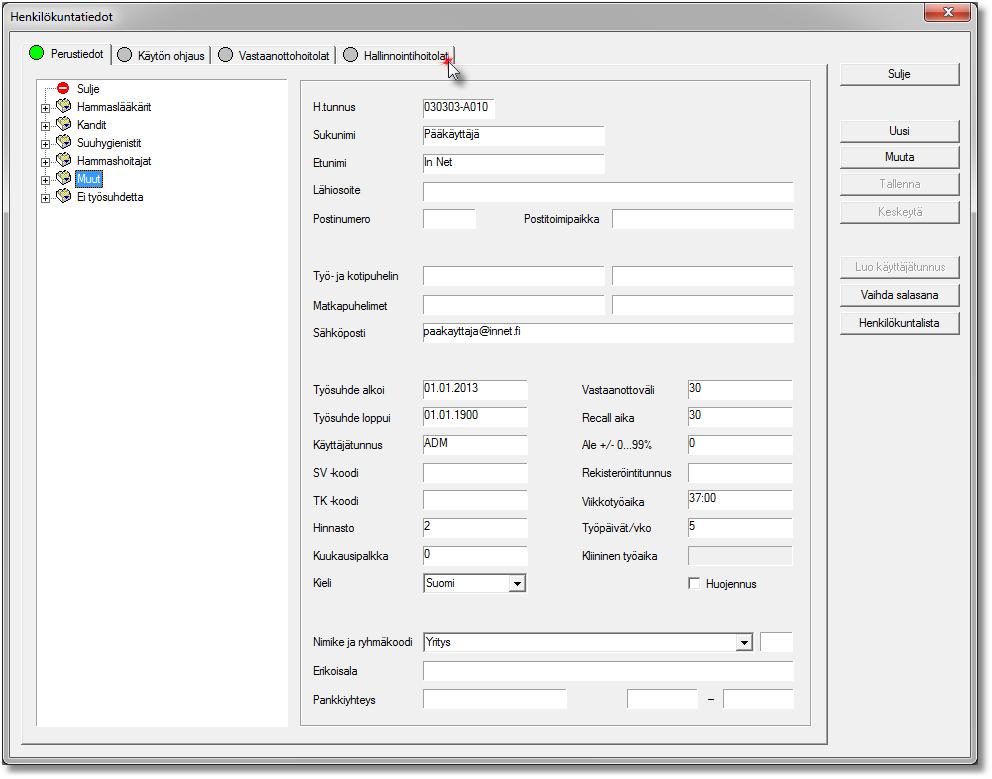Toggle the Huojennus checkbox
This screenshot has height=779, width=992.
coord(694,583)
